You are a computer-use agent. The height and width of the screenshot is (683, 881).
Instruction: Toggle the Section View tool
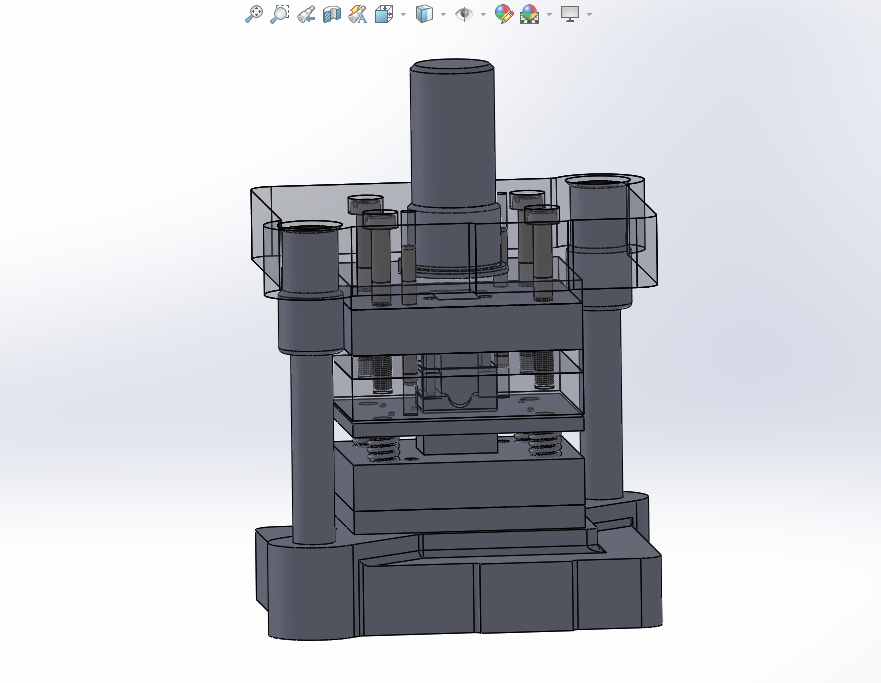tap(332, 14)
